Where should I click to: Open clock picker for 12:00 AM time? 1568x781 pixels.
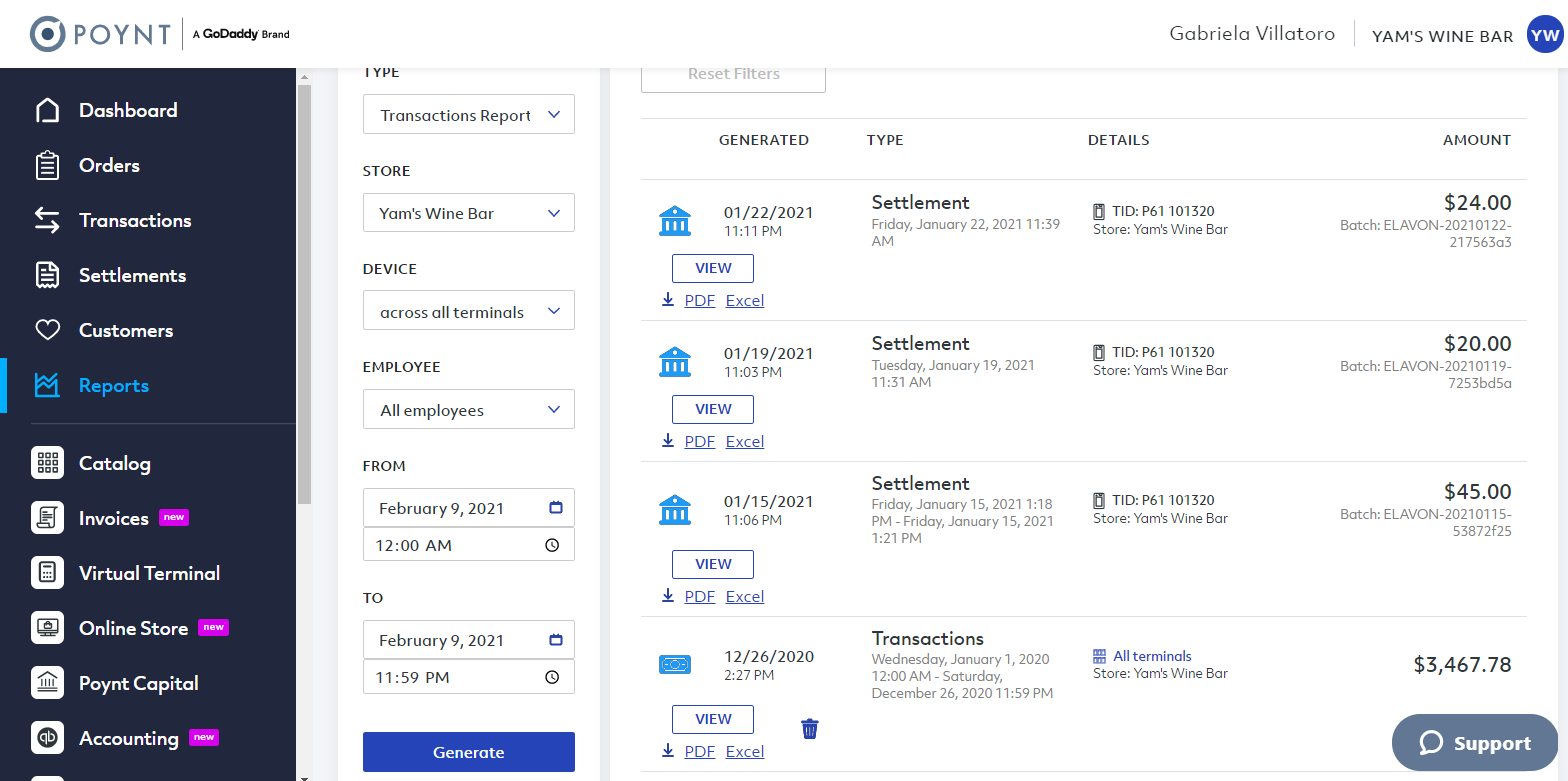point(552,545)
